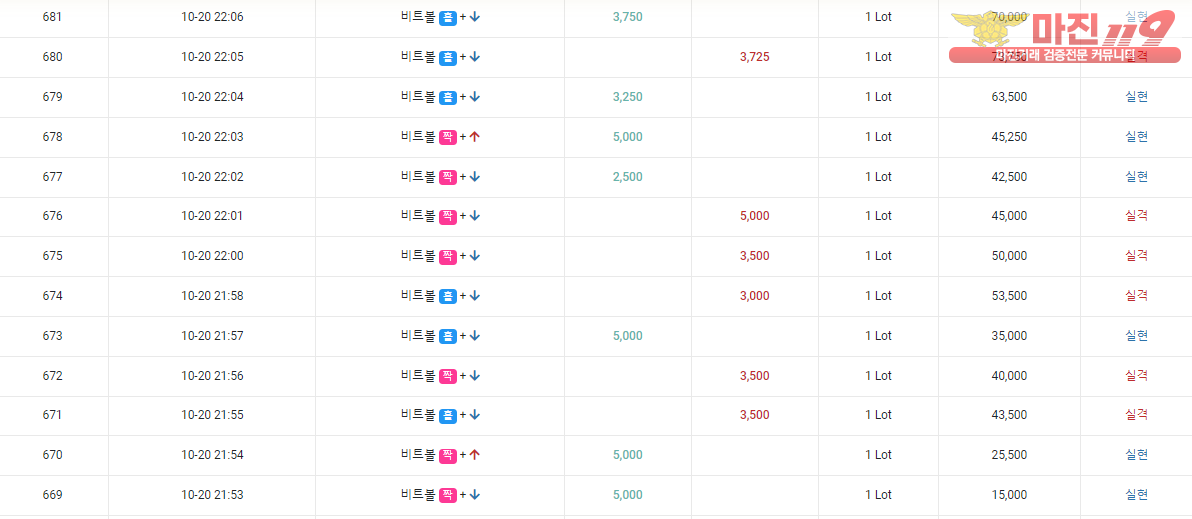Click the 비트볼 label in row 674

pyautogui.click(x=418, y=296)
